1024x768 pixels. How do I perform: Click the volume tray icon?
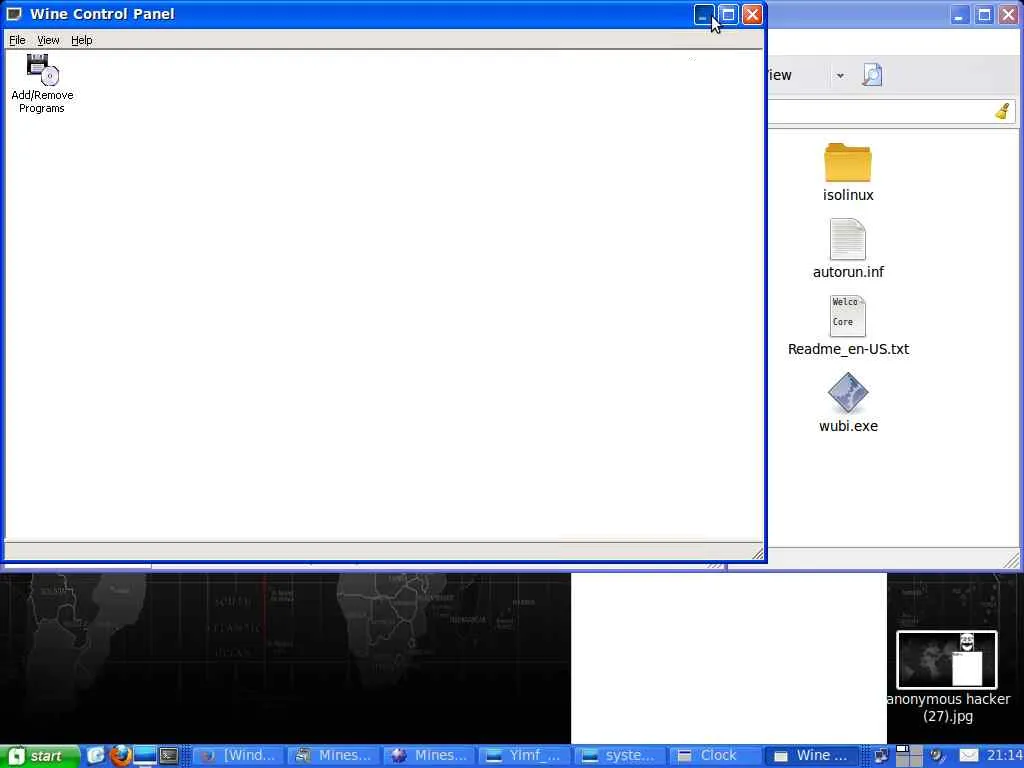tap(938, 756)
